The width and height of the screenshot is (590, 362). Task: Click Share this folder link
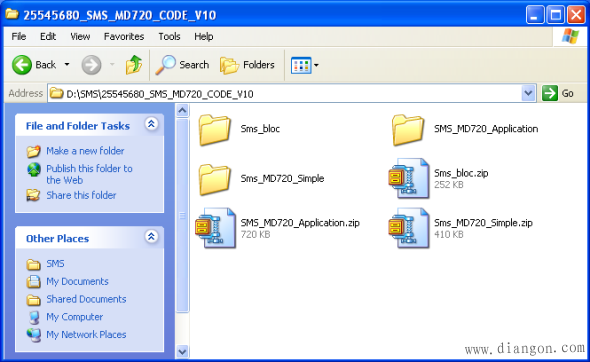(x=81, y=195)
